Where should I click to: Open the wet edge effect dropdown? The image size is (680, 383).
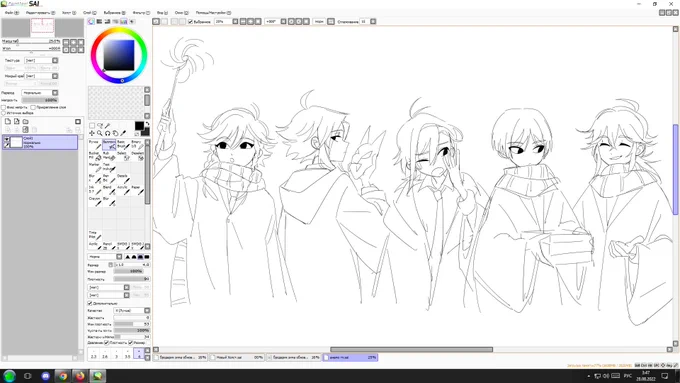pyautogui.click(x=41, y=76)
